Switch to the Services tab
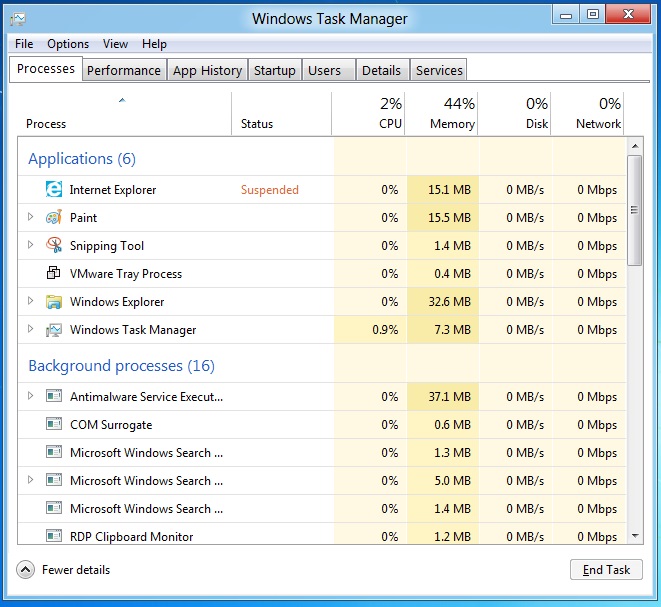661x607 pixels. [439, 70]
